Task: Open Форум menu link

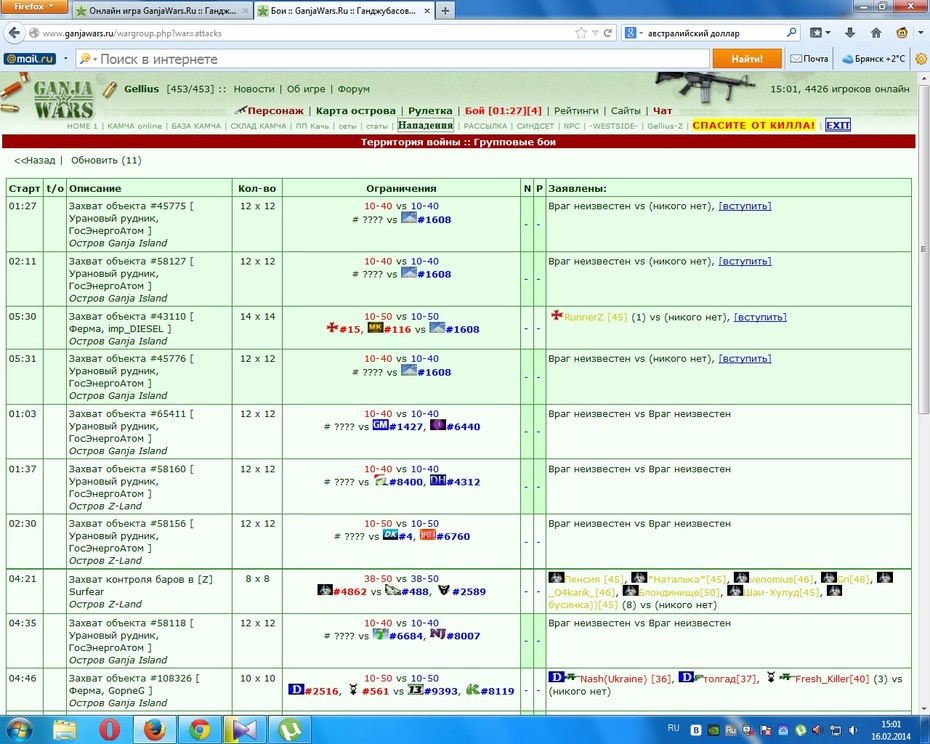Action: (x=353, y=89)
